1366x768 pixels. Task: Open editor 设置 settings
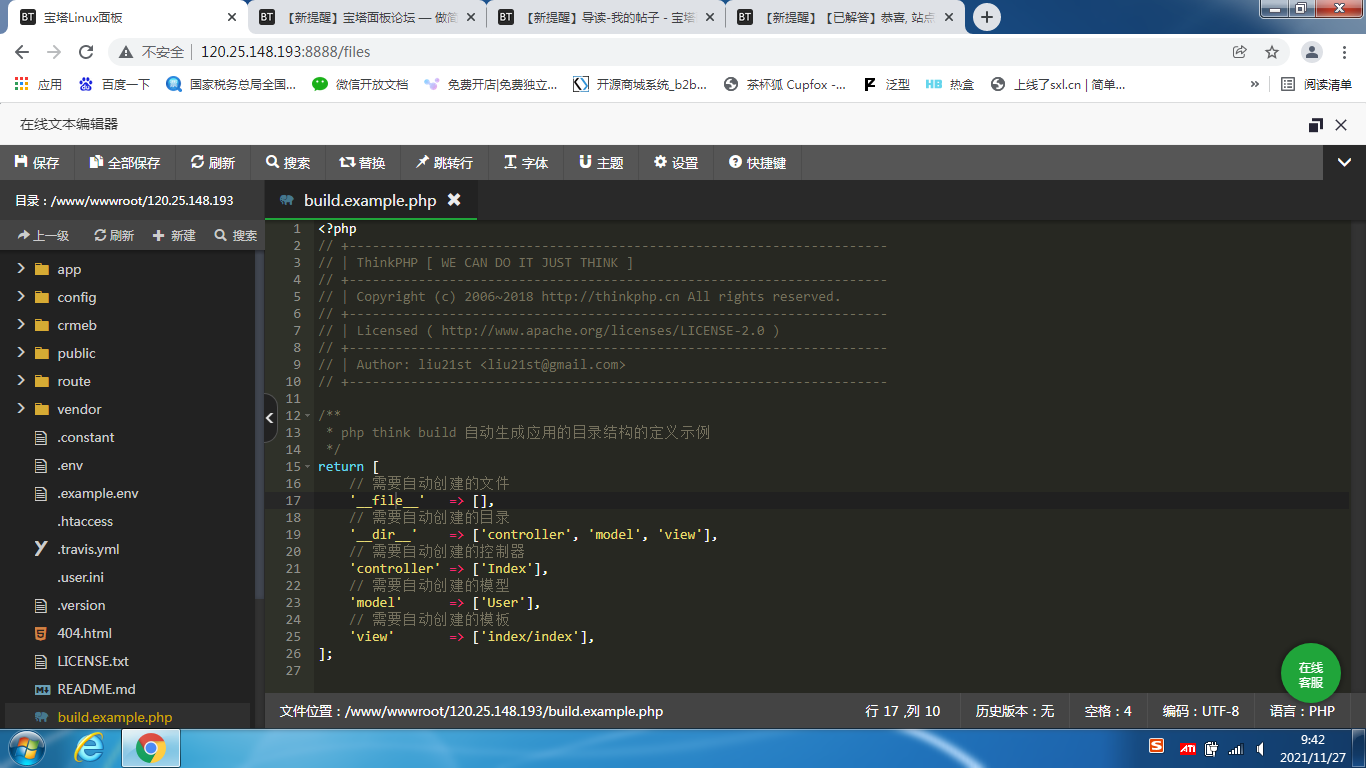point(676,162)
